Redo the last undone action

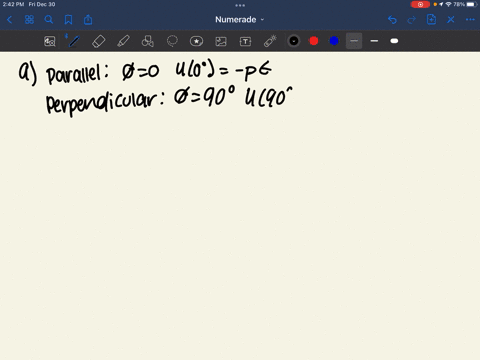(x=412, y=20)
